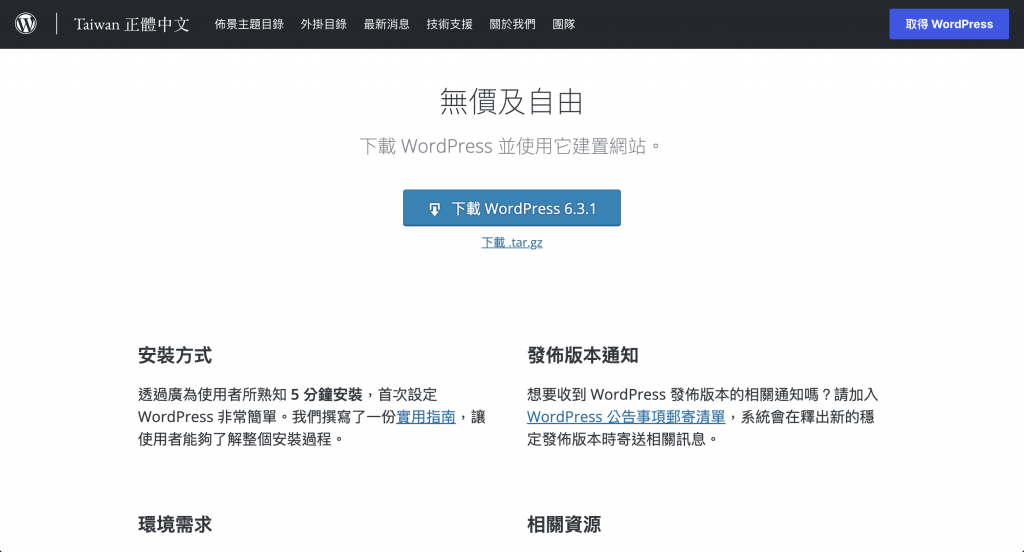Viewport: 1024px width, 552px height.
Task: Open 佈景主題目錄 menu item
Action: tap(249, 24)
